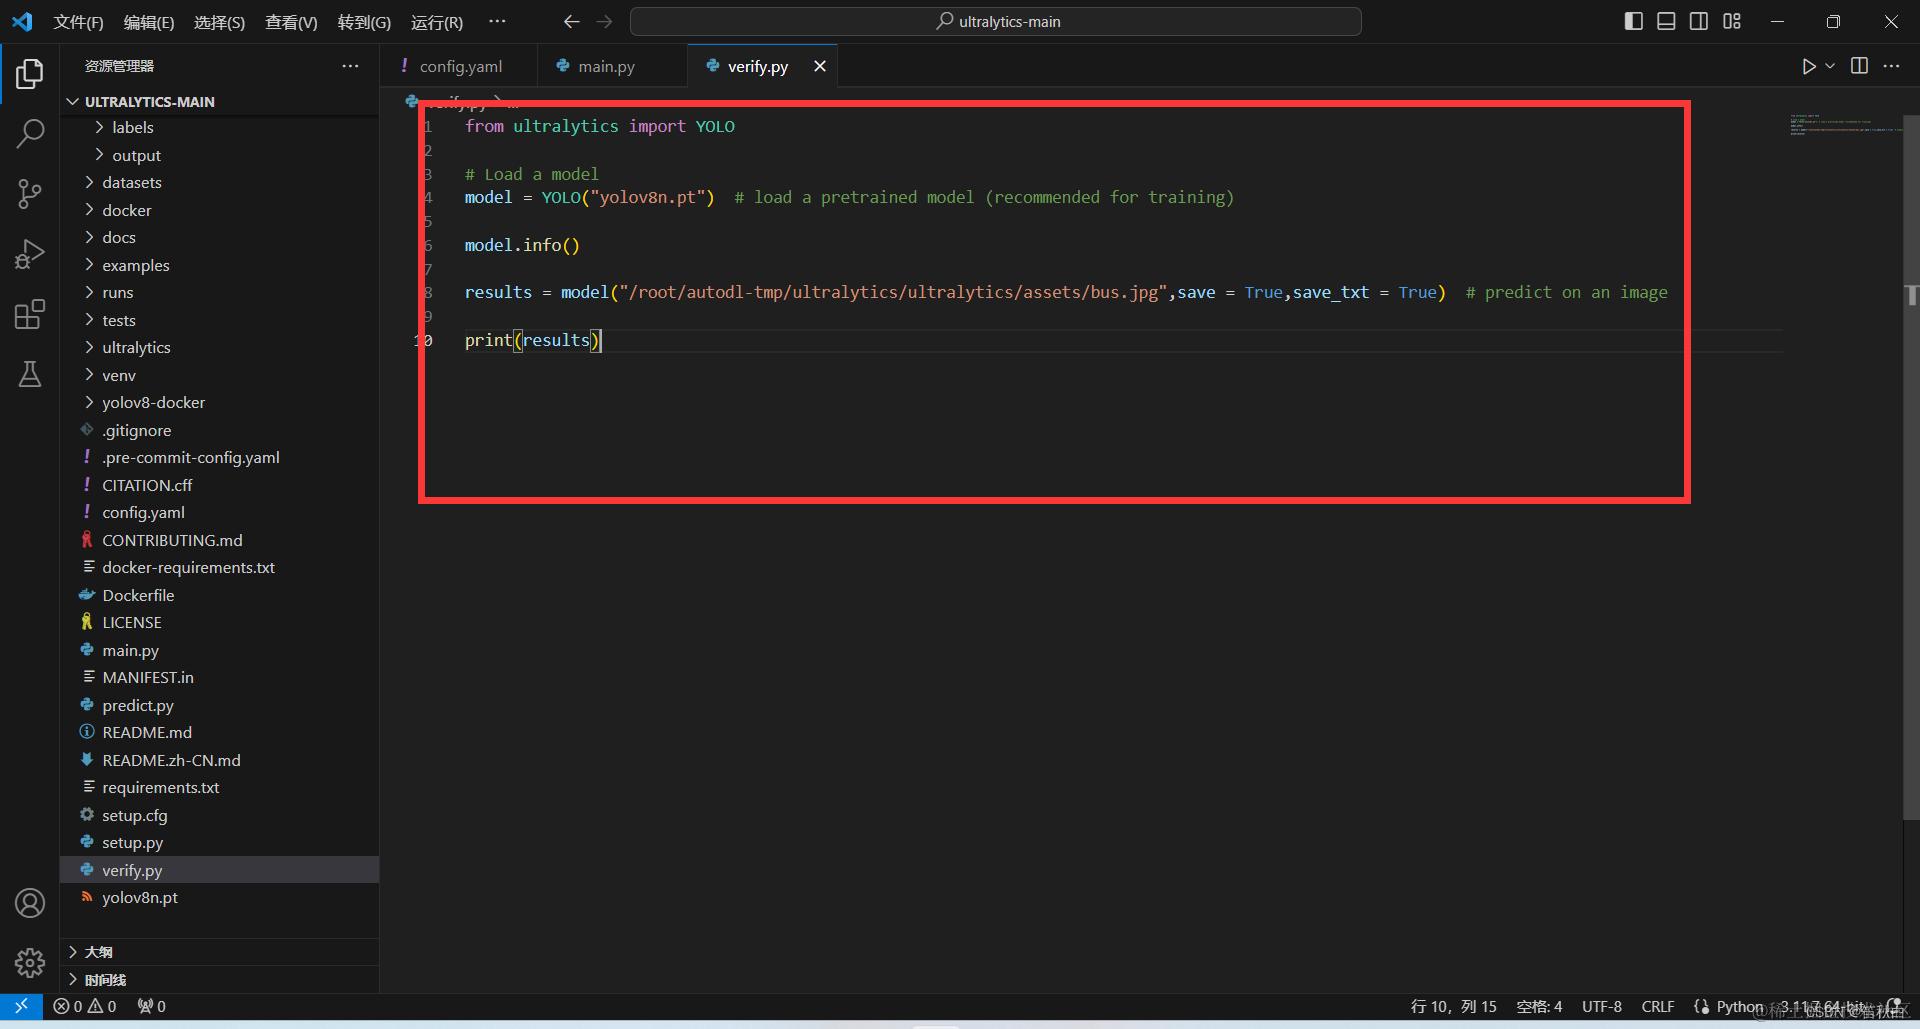Click the VS Code logo icon

point(22,21)
